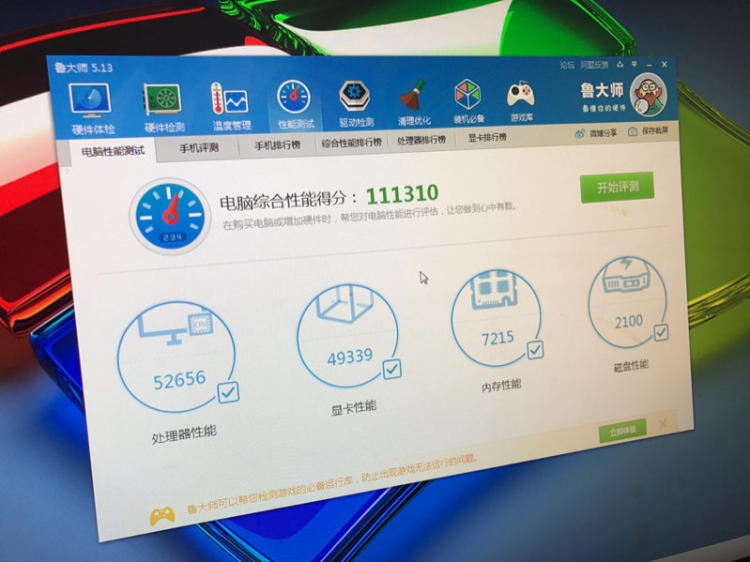Screen dimensions: 750x562
Task: Click the skin change icon in title bar
Action: 620,64
